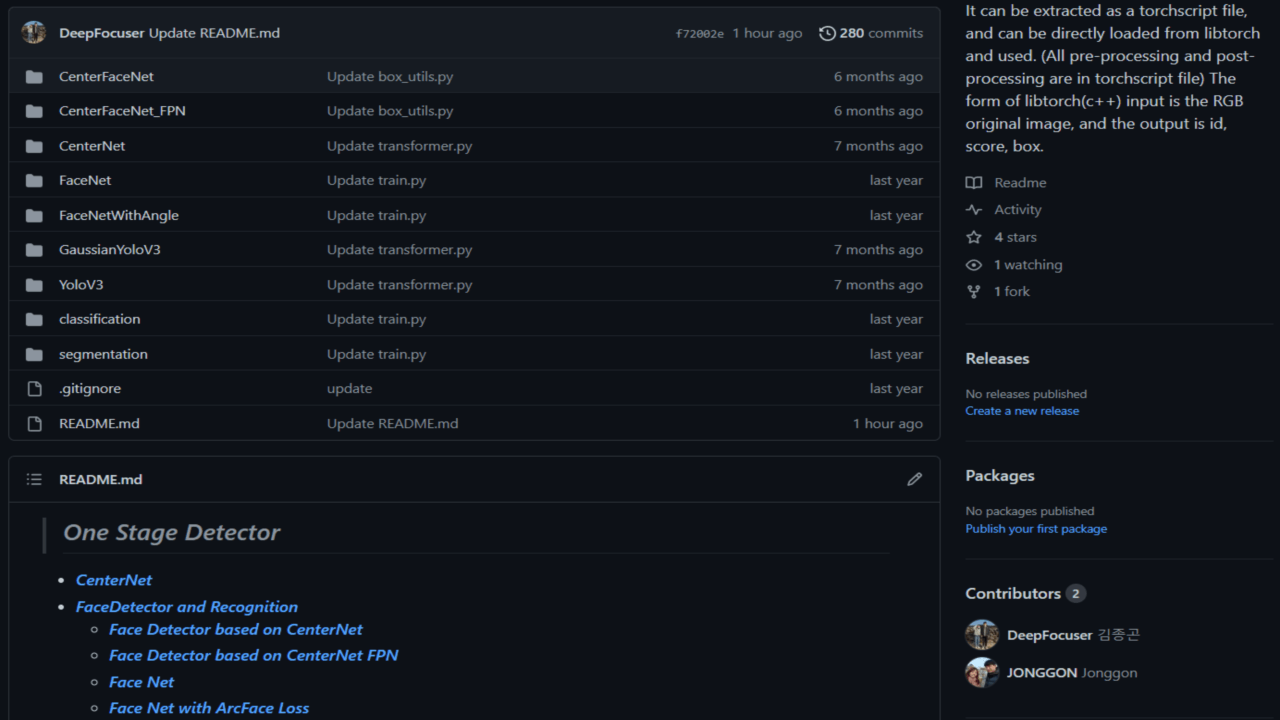Open the FaceNetWithAngle folder

(x=119, y=215)
